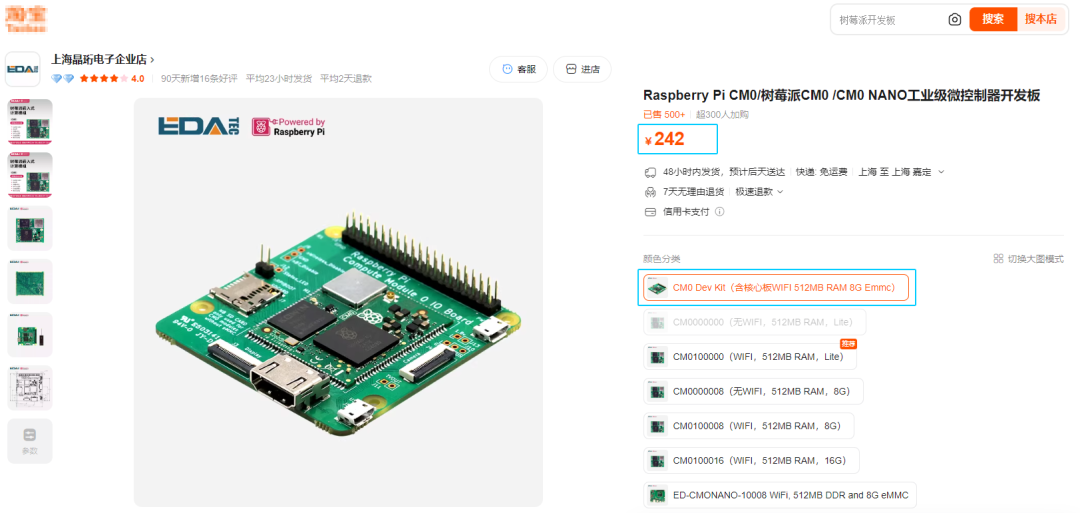Select CM0000000 no-WIFI Lite option

[754, 322]
